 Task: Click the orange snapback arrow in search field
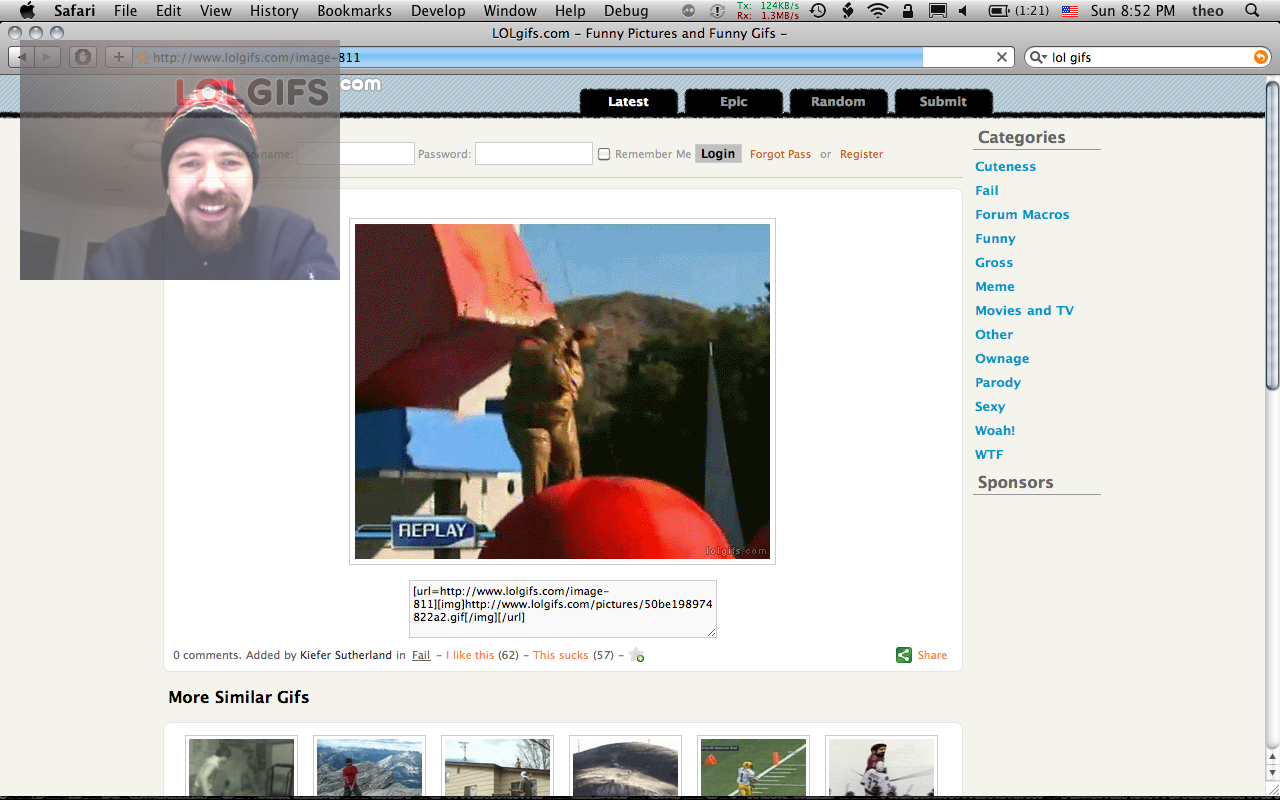1260,57
